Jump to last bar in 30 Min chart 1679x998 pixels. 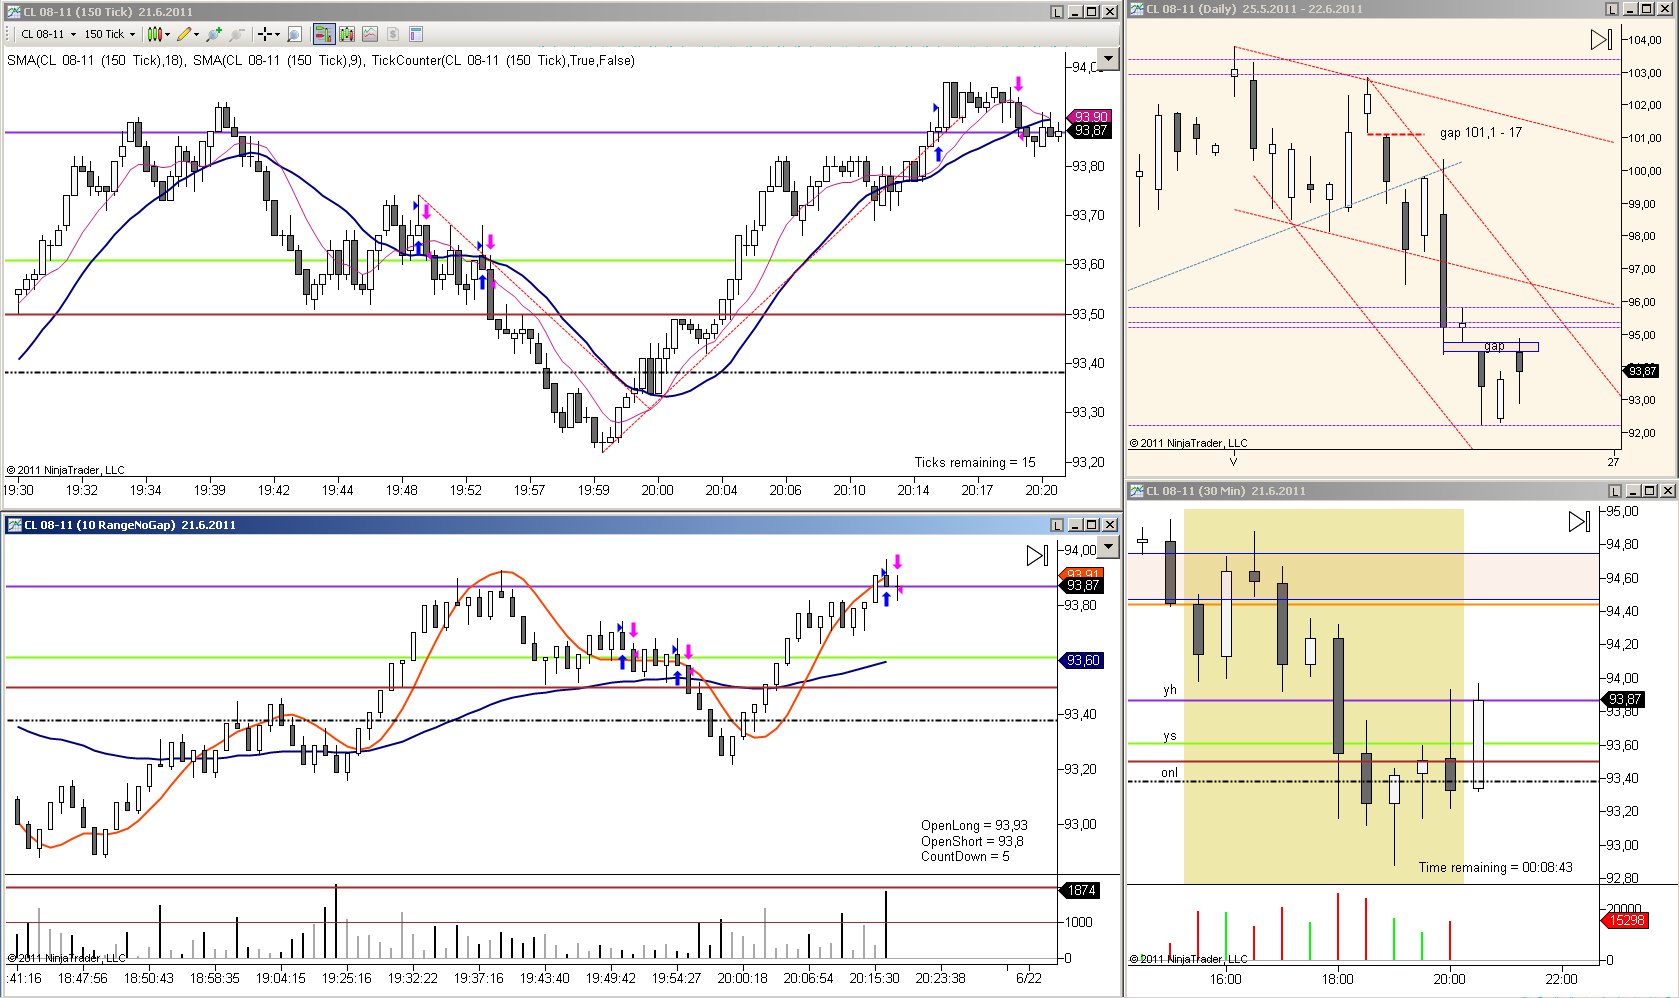pyautogui.click(x=1579, y=521)
